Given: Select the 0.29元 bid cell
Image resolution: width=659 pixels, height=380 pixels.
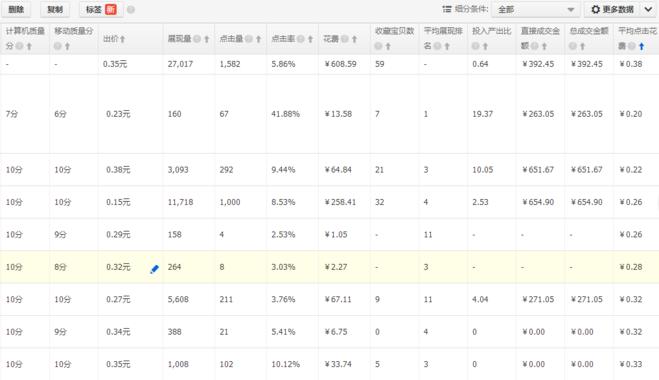Looking at the screenshot, I should (x=118, y=235).
